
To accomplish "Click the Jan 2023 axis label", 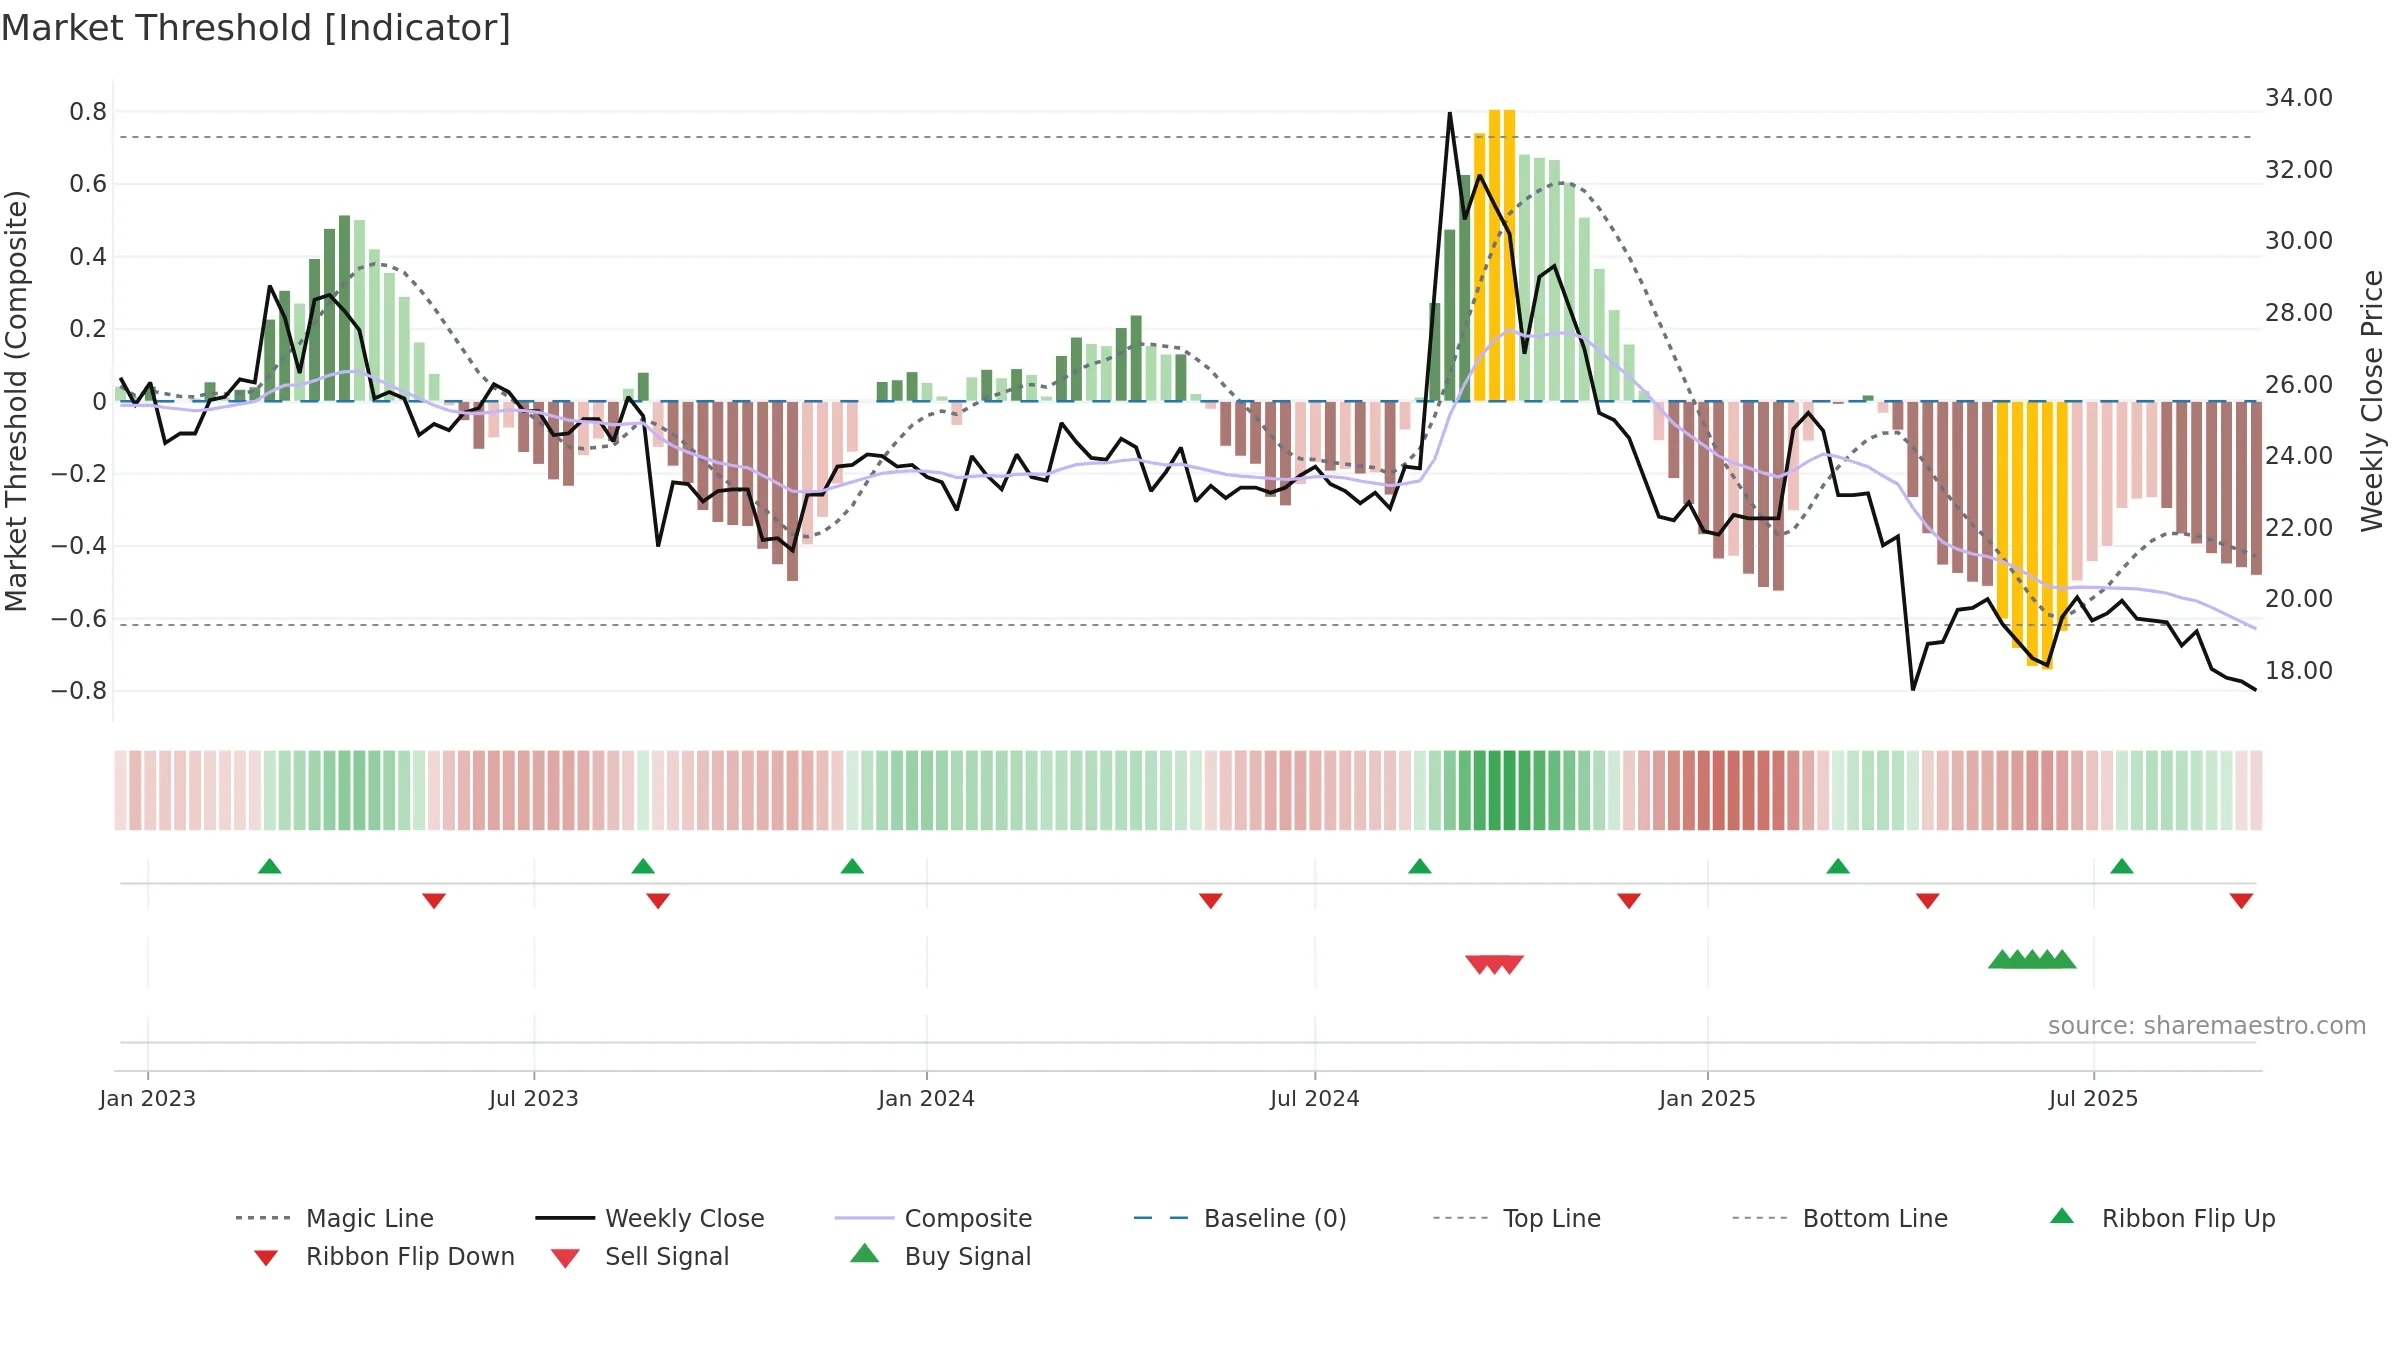I will [148, 1098].
